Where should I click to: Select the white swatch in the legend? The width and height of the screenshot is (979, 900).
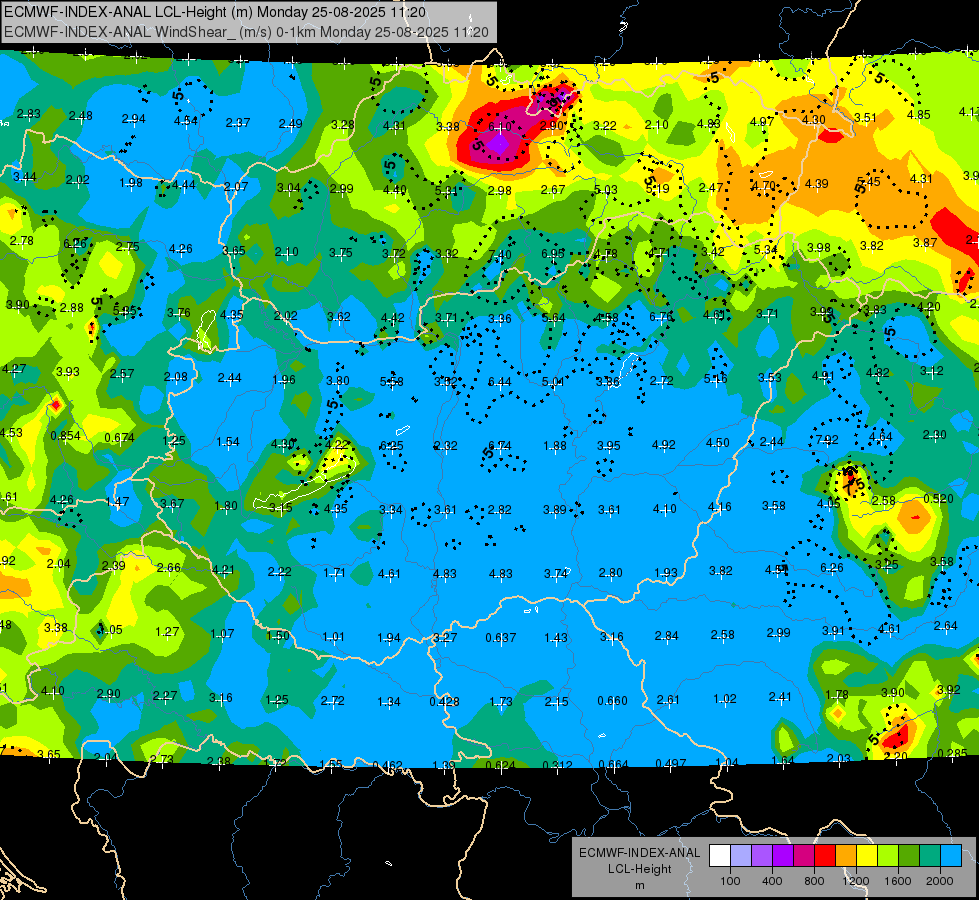(x=720, y=855)
